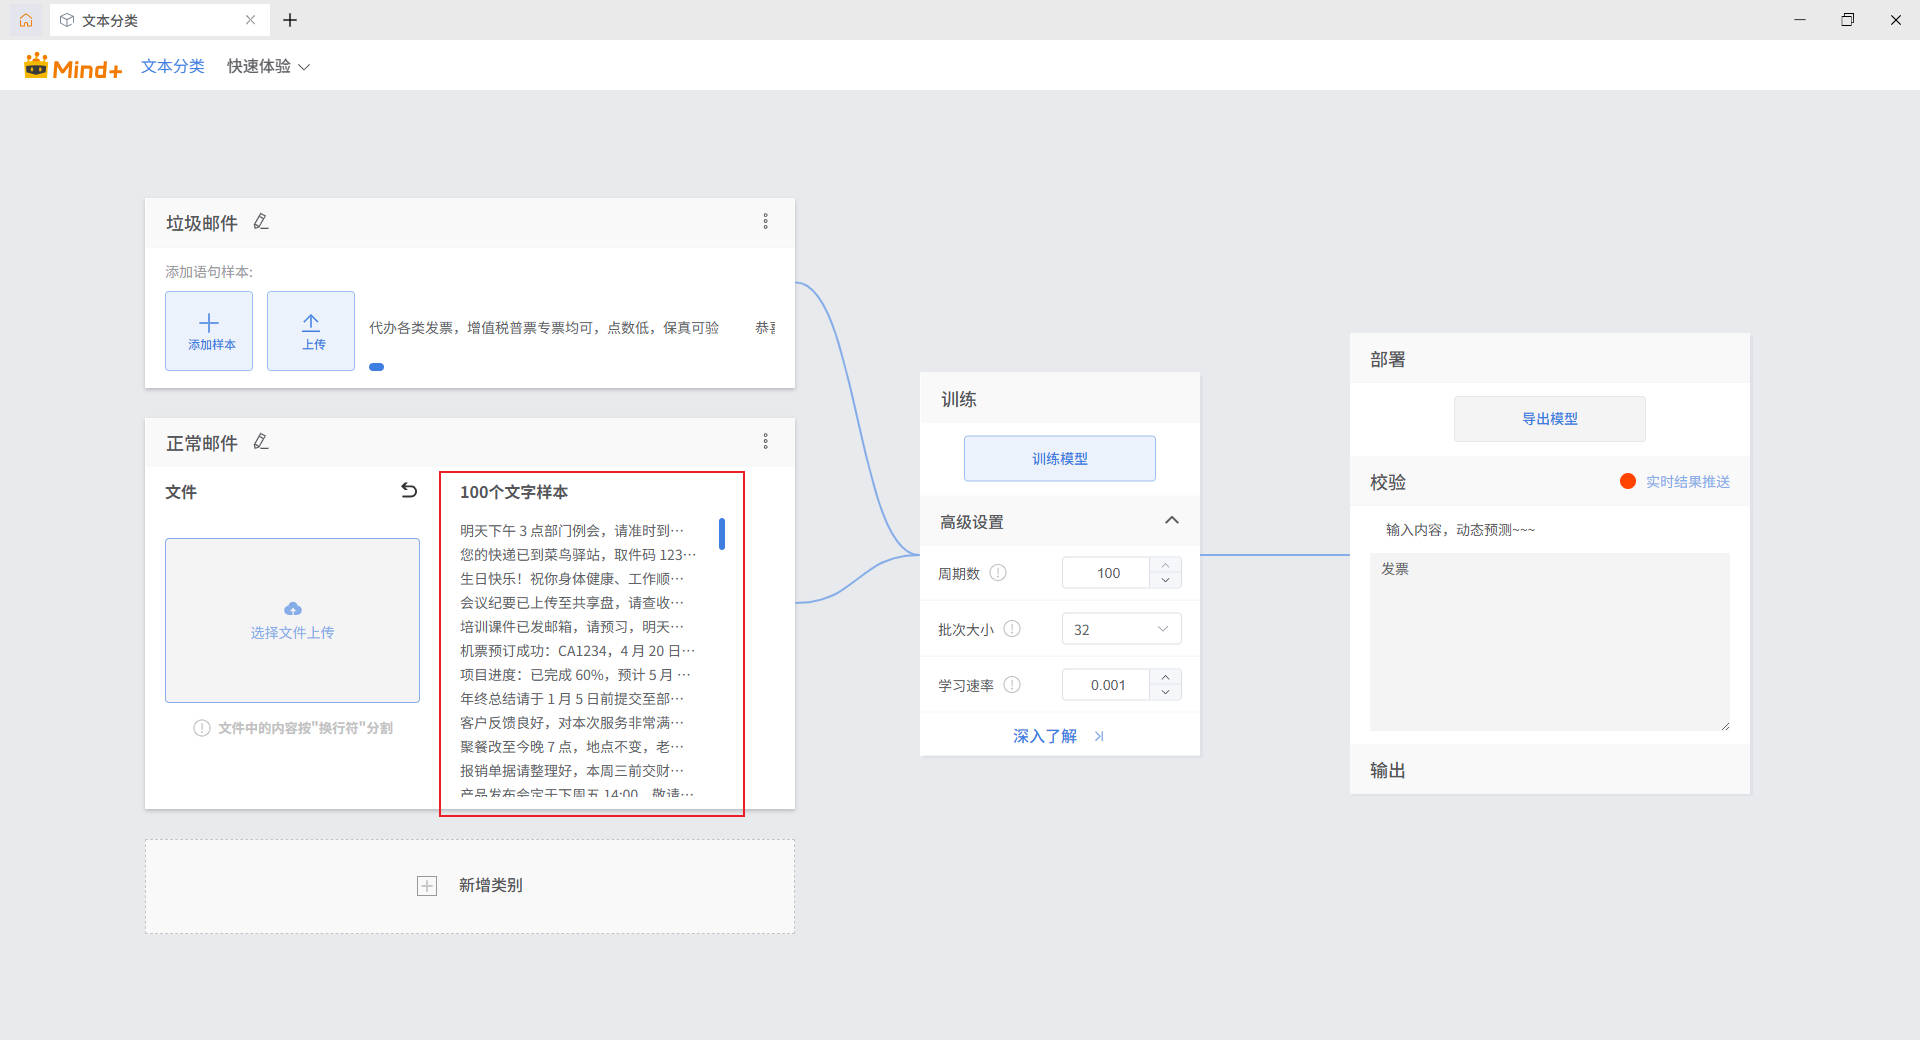Click 添加样本 button in 垃圾邮件
The image size is (1920, 1040).
209,331
